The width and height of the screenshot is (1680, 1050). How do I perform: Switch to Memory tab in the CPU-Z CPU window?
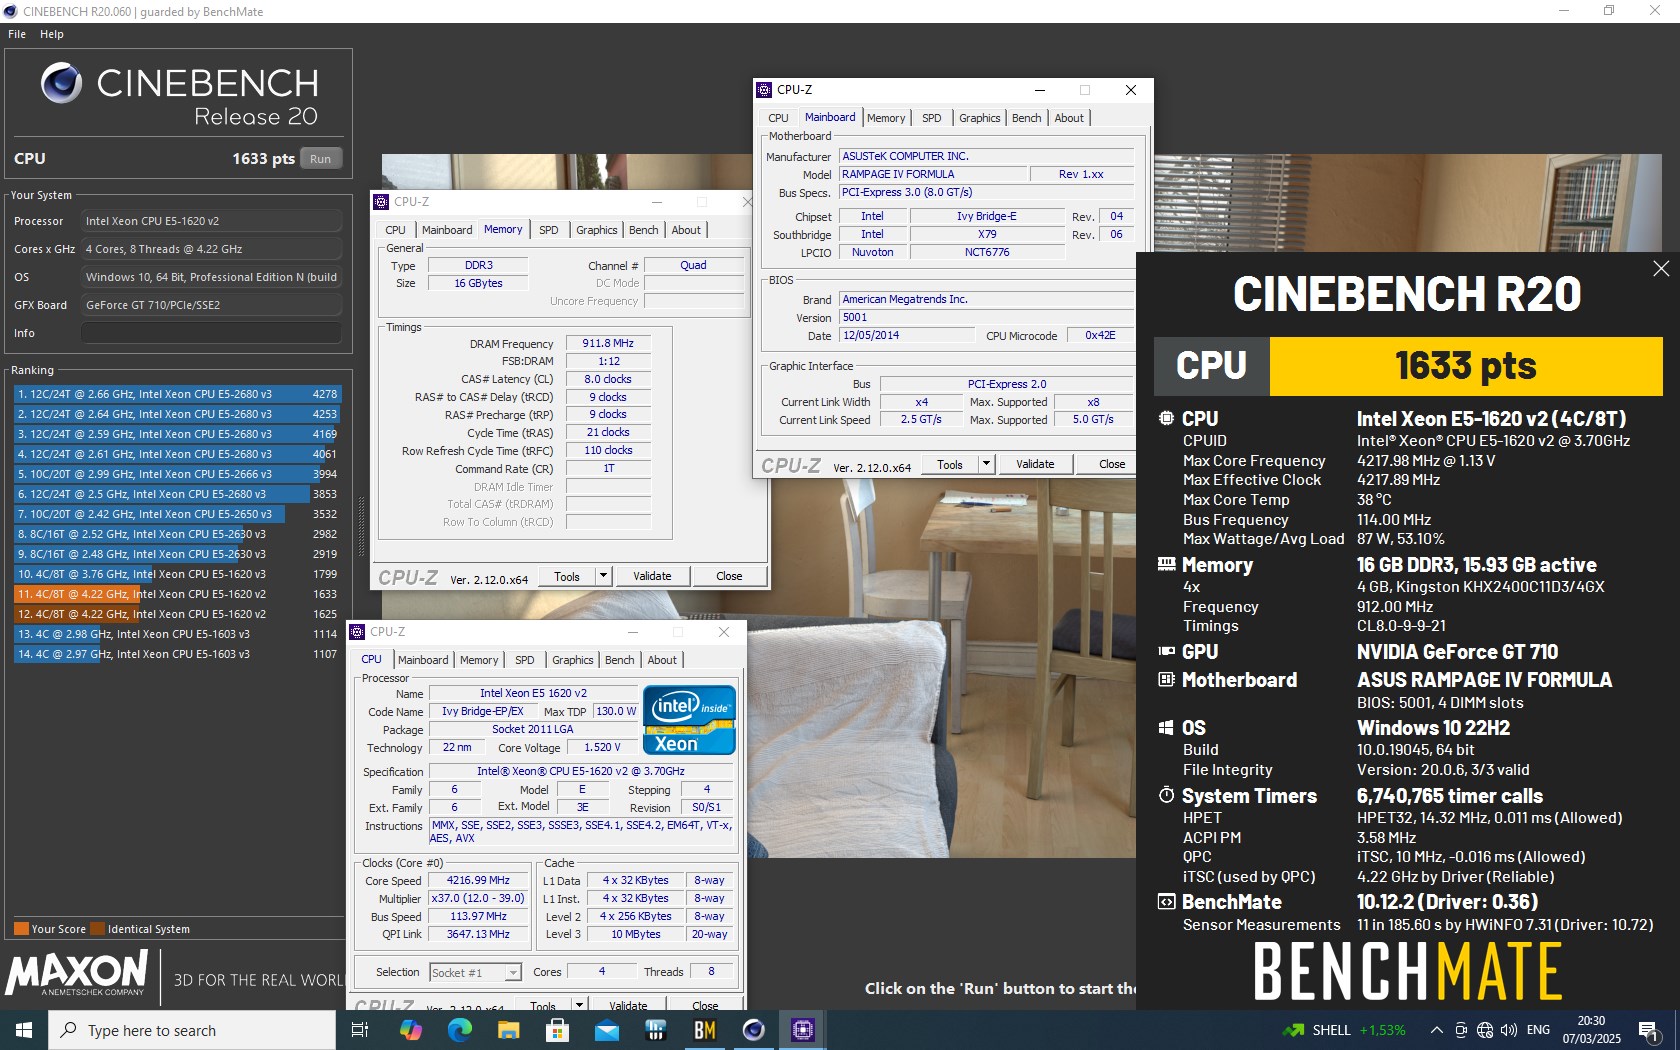(x=479, y=660)
